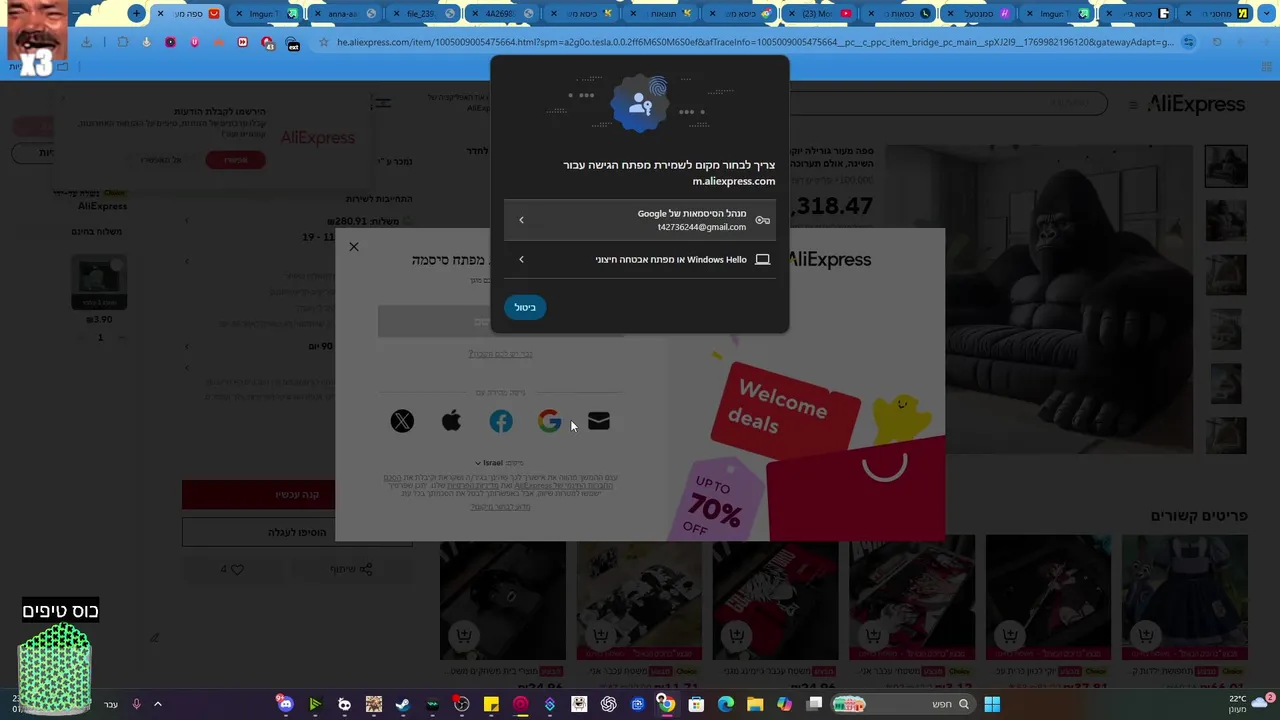Viewport: 1280px width, 720px height.
Task: Expand chevron of Windows Hello row
Action: [521, 260]
